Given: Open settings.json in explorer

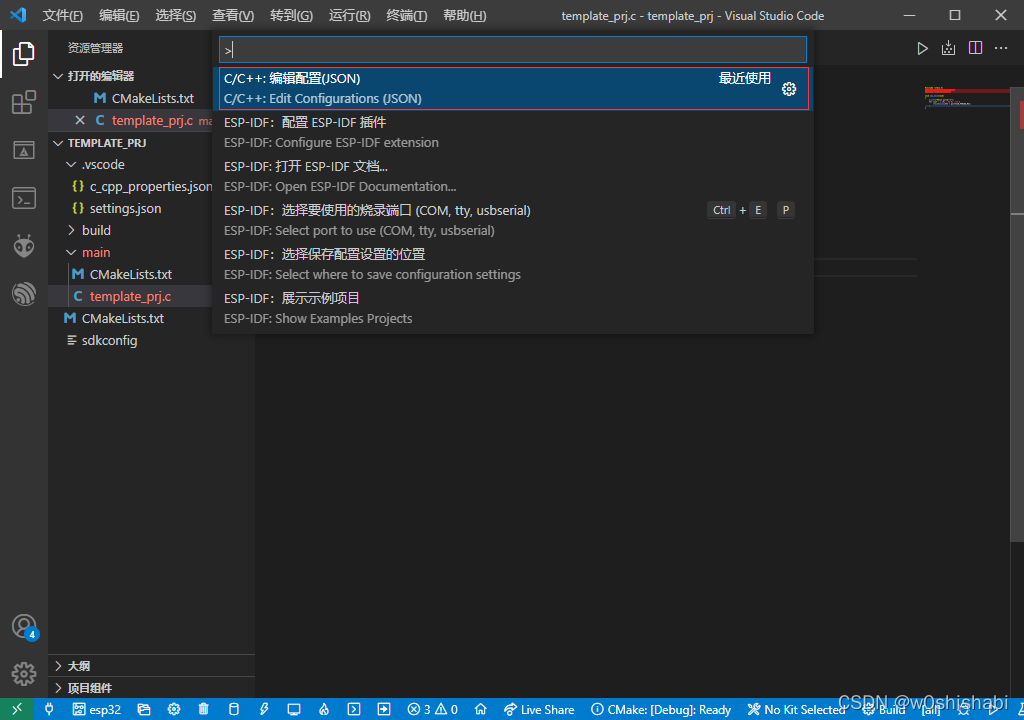Looking at the screenshot, I should pyautogui.click(x=116, y=208).
